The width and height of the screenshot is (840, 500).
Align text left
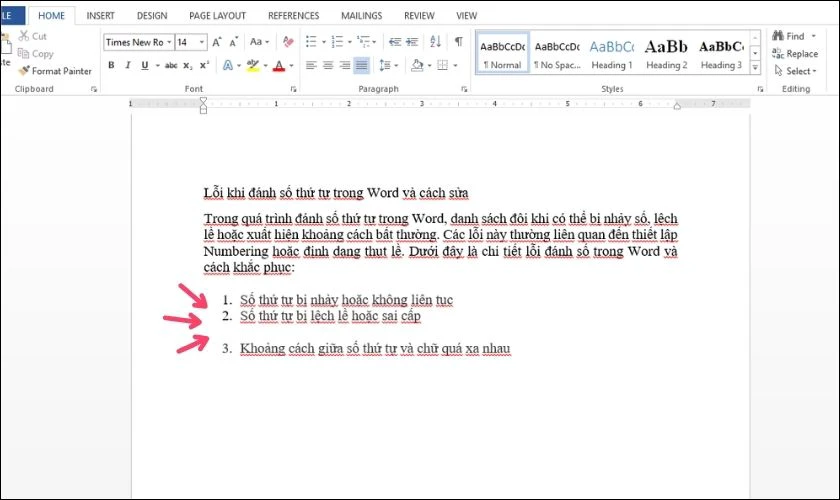click(311, 65)
